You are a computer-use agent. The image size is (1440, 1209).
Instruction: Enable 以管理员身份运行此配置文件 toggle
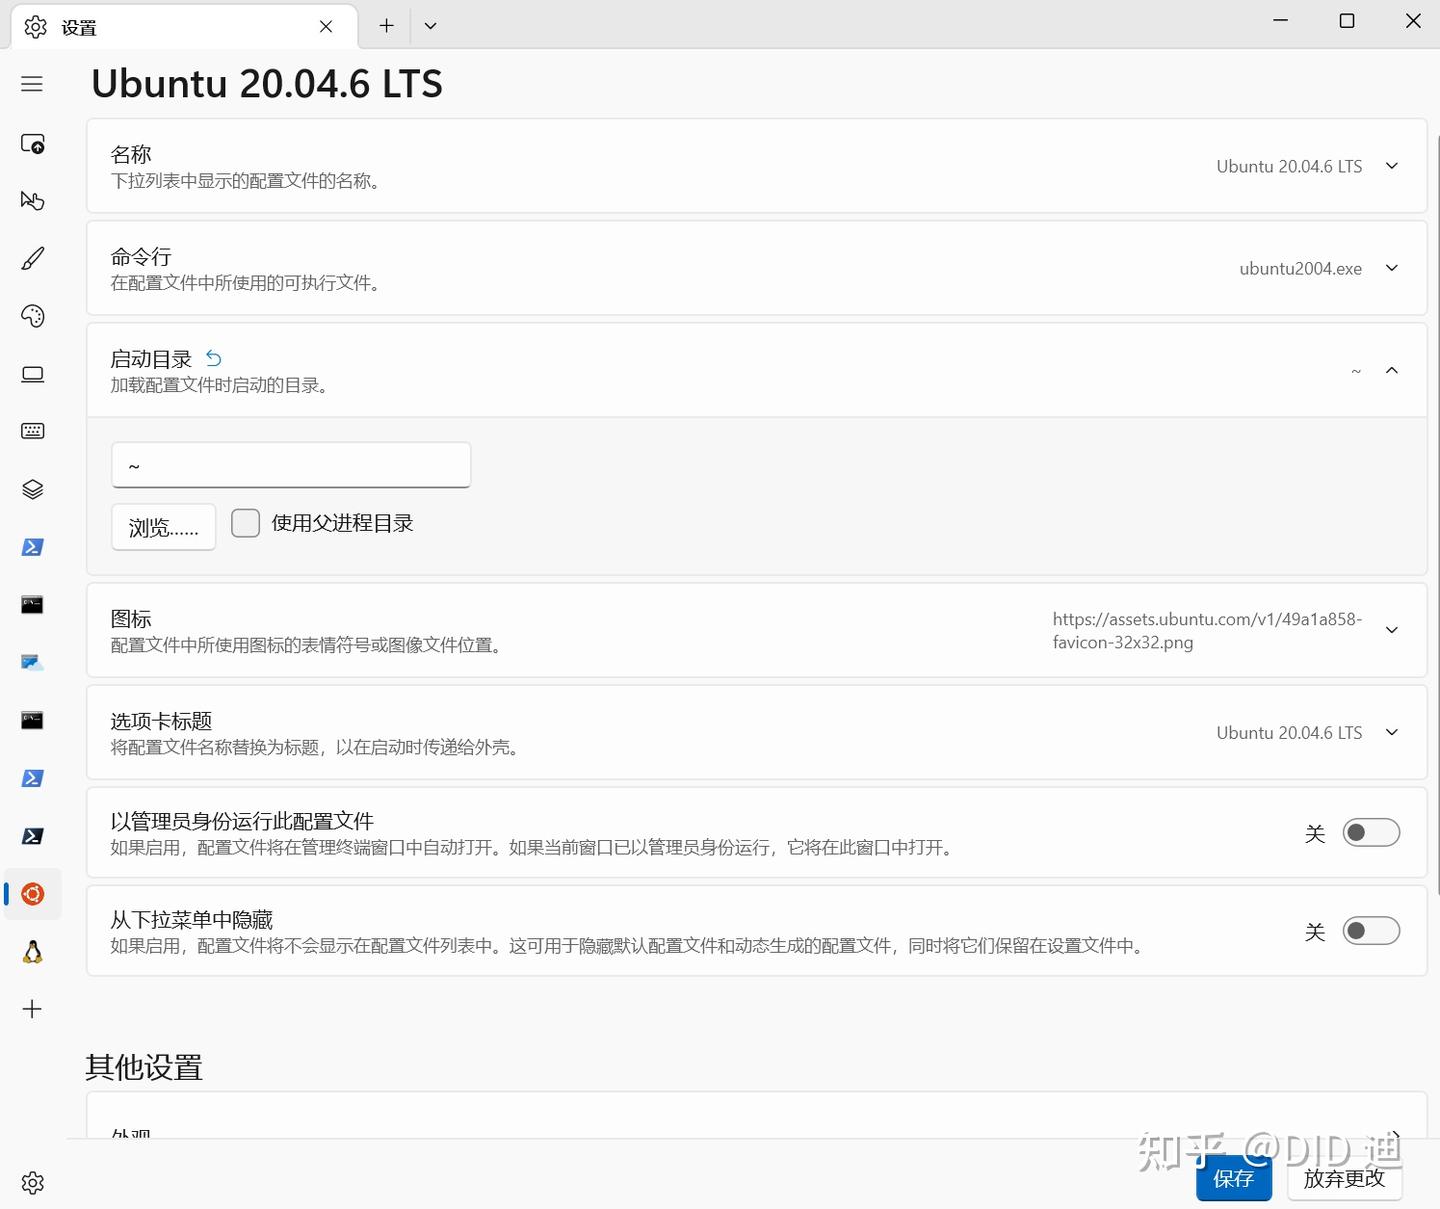[1371, 832]
